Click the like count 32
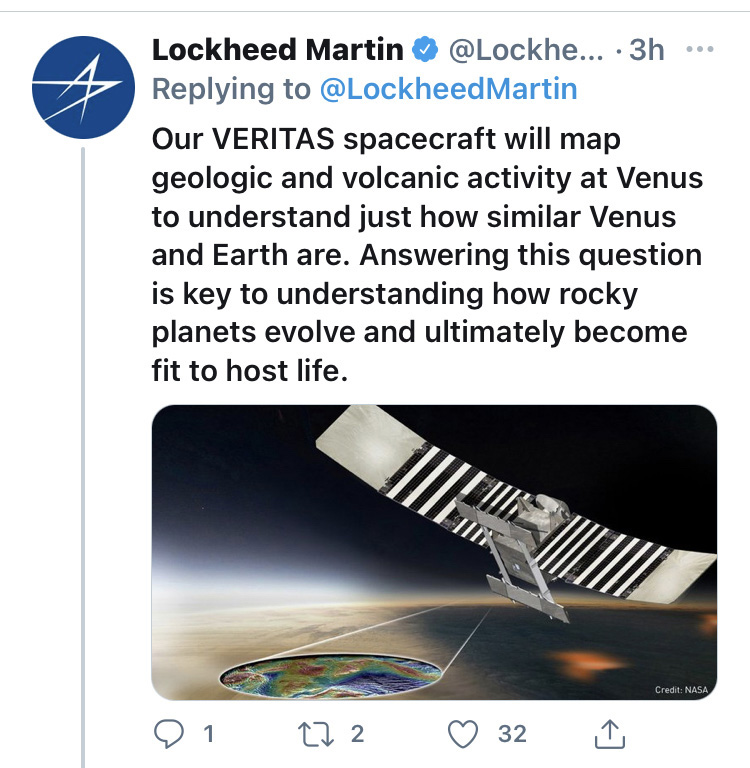Viewport: 750px width, 768px height. click(x=512, y=734)
